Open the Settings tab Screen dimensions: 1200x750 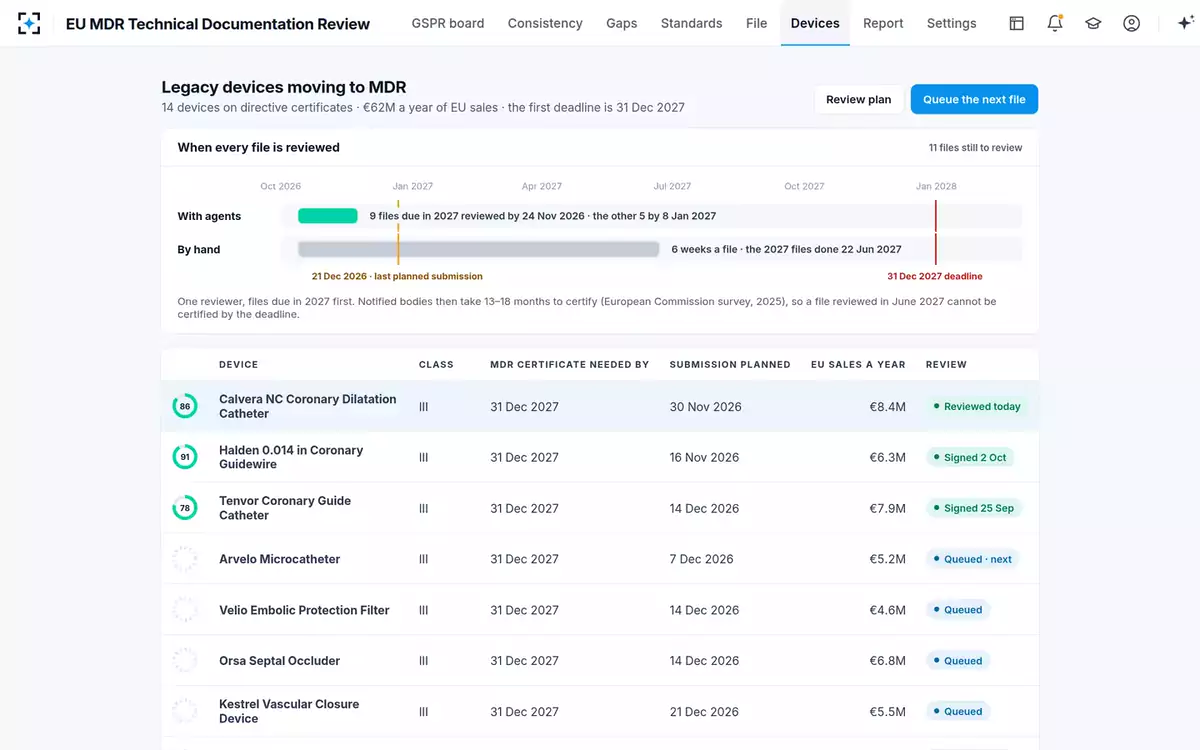pyautogui.click(x=952, y=23)
